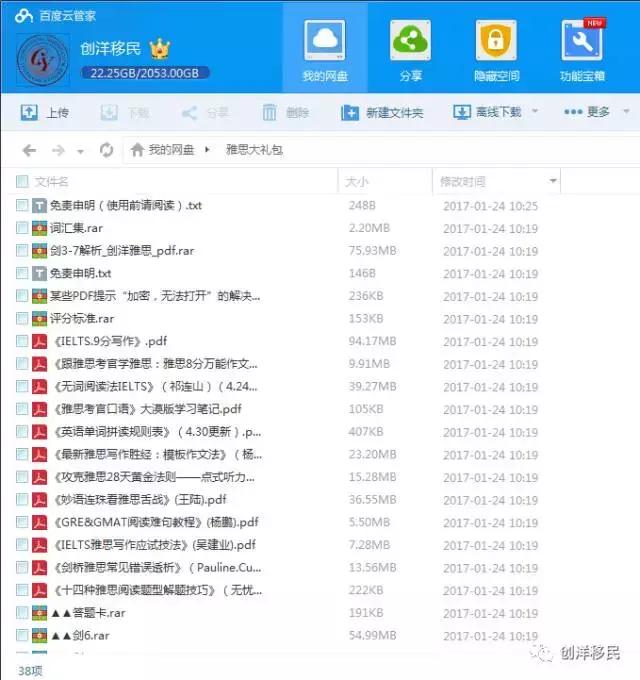
Task: Select the file name ▲▲答题卡.rar
Action: 88,613
